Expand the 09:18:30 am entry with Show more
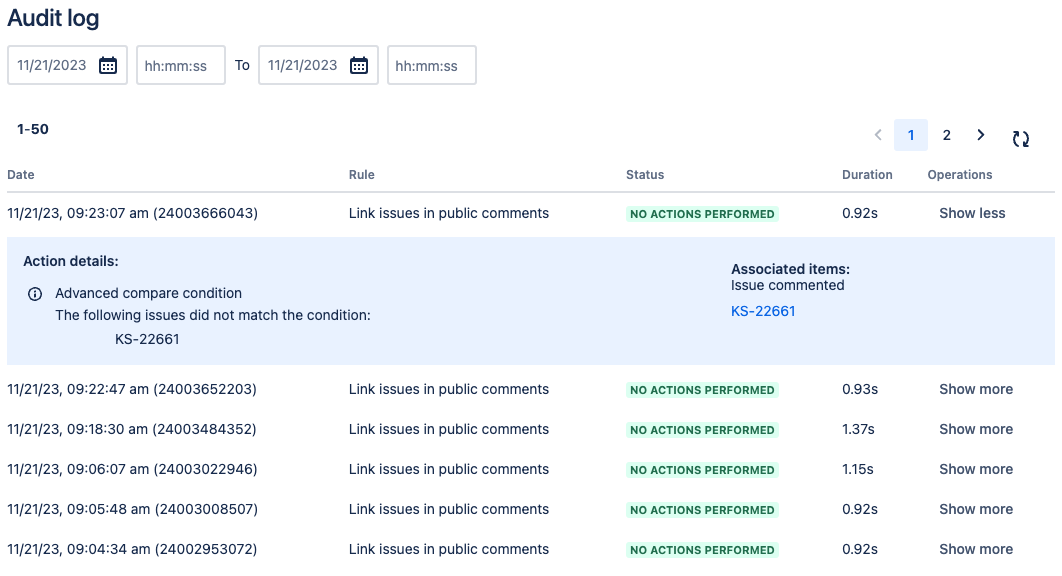 (976, 429)
